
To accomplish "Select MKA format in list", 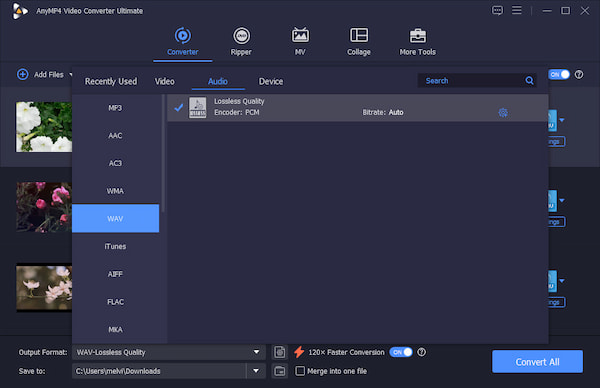I will (x=116, y=329).
